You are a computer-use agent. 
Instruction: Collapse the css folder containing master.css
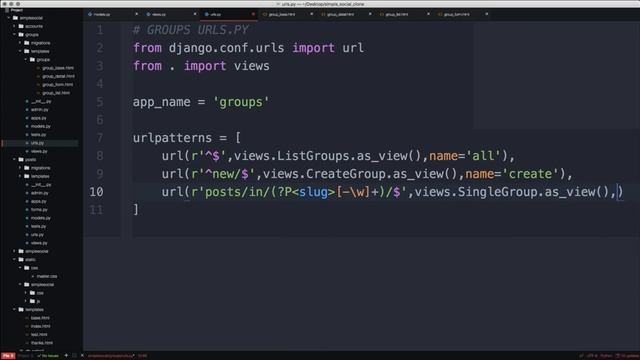click(20, 268)
